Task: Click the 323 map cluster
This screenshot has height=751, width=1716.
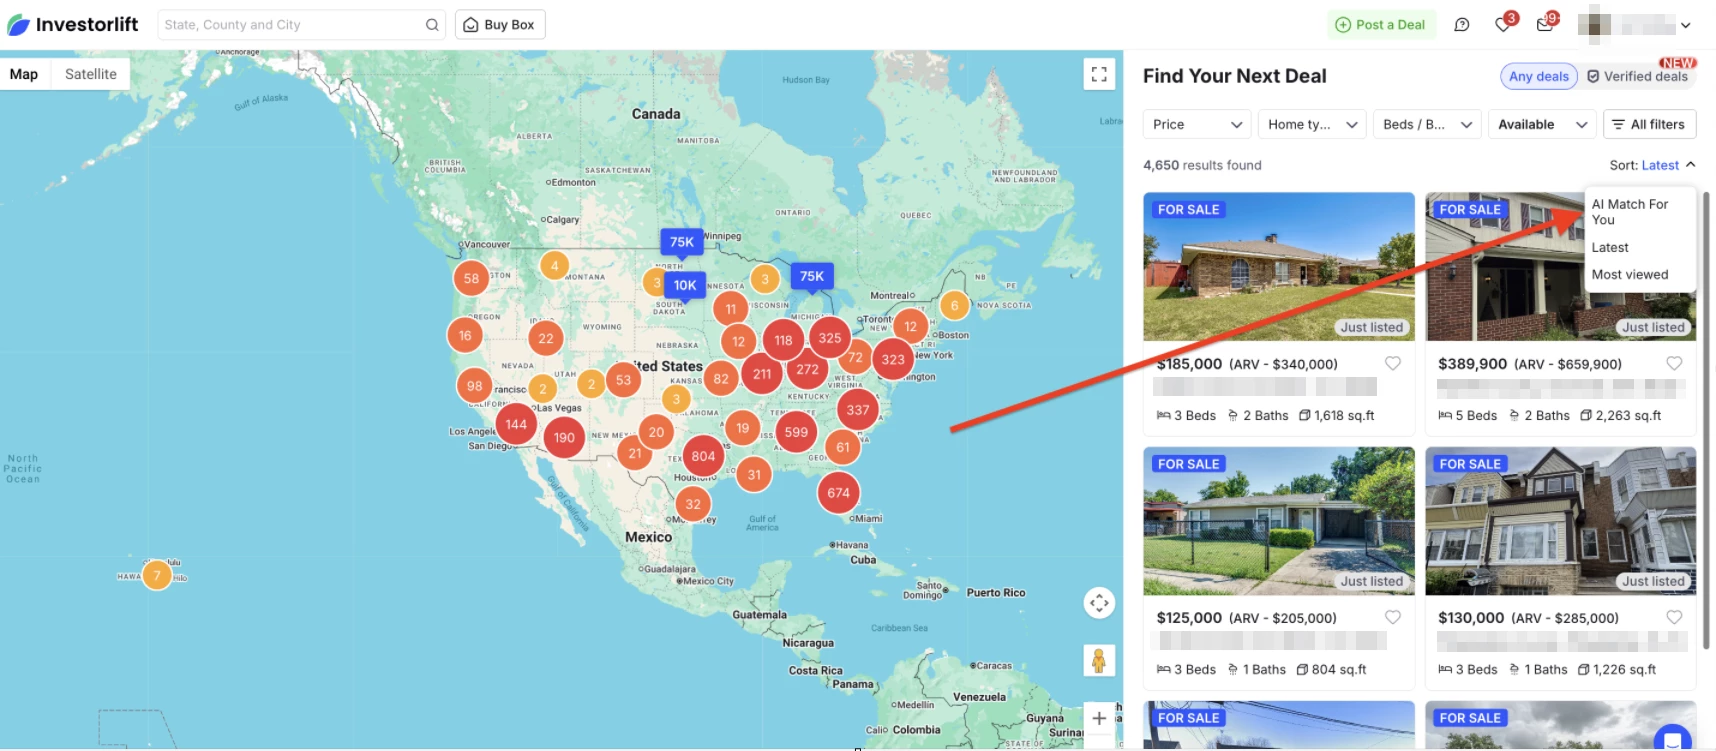Action: [x=893, y=359]
